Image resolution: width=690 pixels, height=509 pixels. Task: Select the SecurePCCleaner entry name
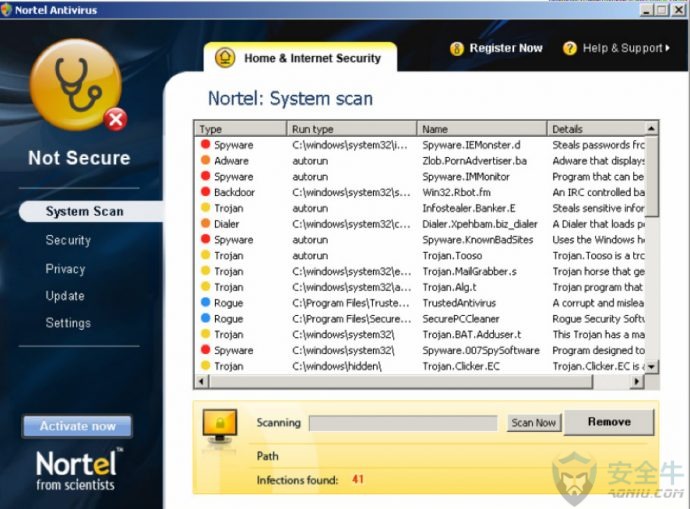pos(461,319)
